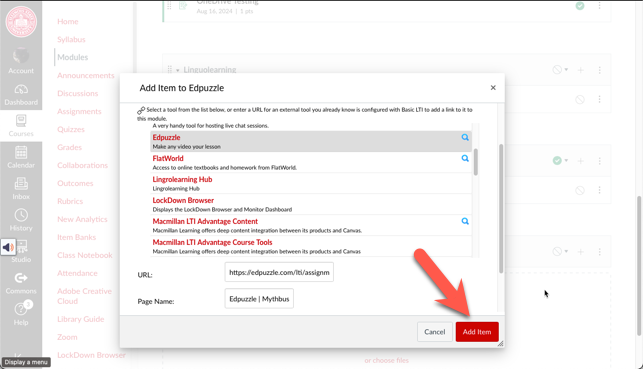
Task: Click the speaker audio icon near Studio
Action: coord(8,247)
